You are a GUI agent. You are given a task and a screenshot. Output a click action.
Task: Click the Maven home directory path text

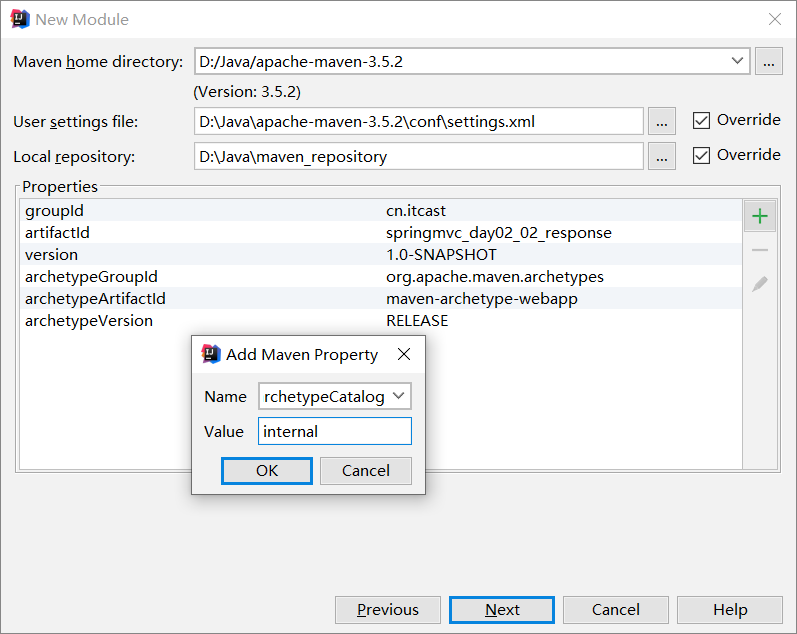point(301,62)
